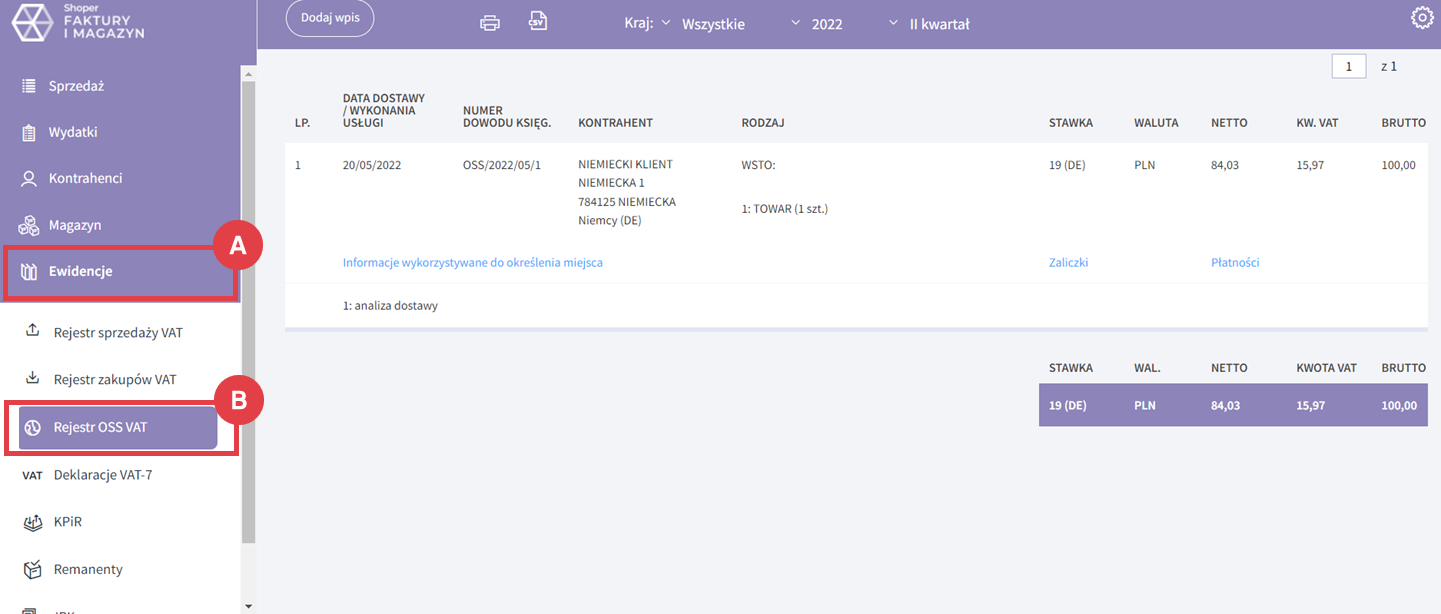Go to Kontrahenci in the sidebar
Image resolution: width=1441 pixels, height=614 pixels.
85,178
